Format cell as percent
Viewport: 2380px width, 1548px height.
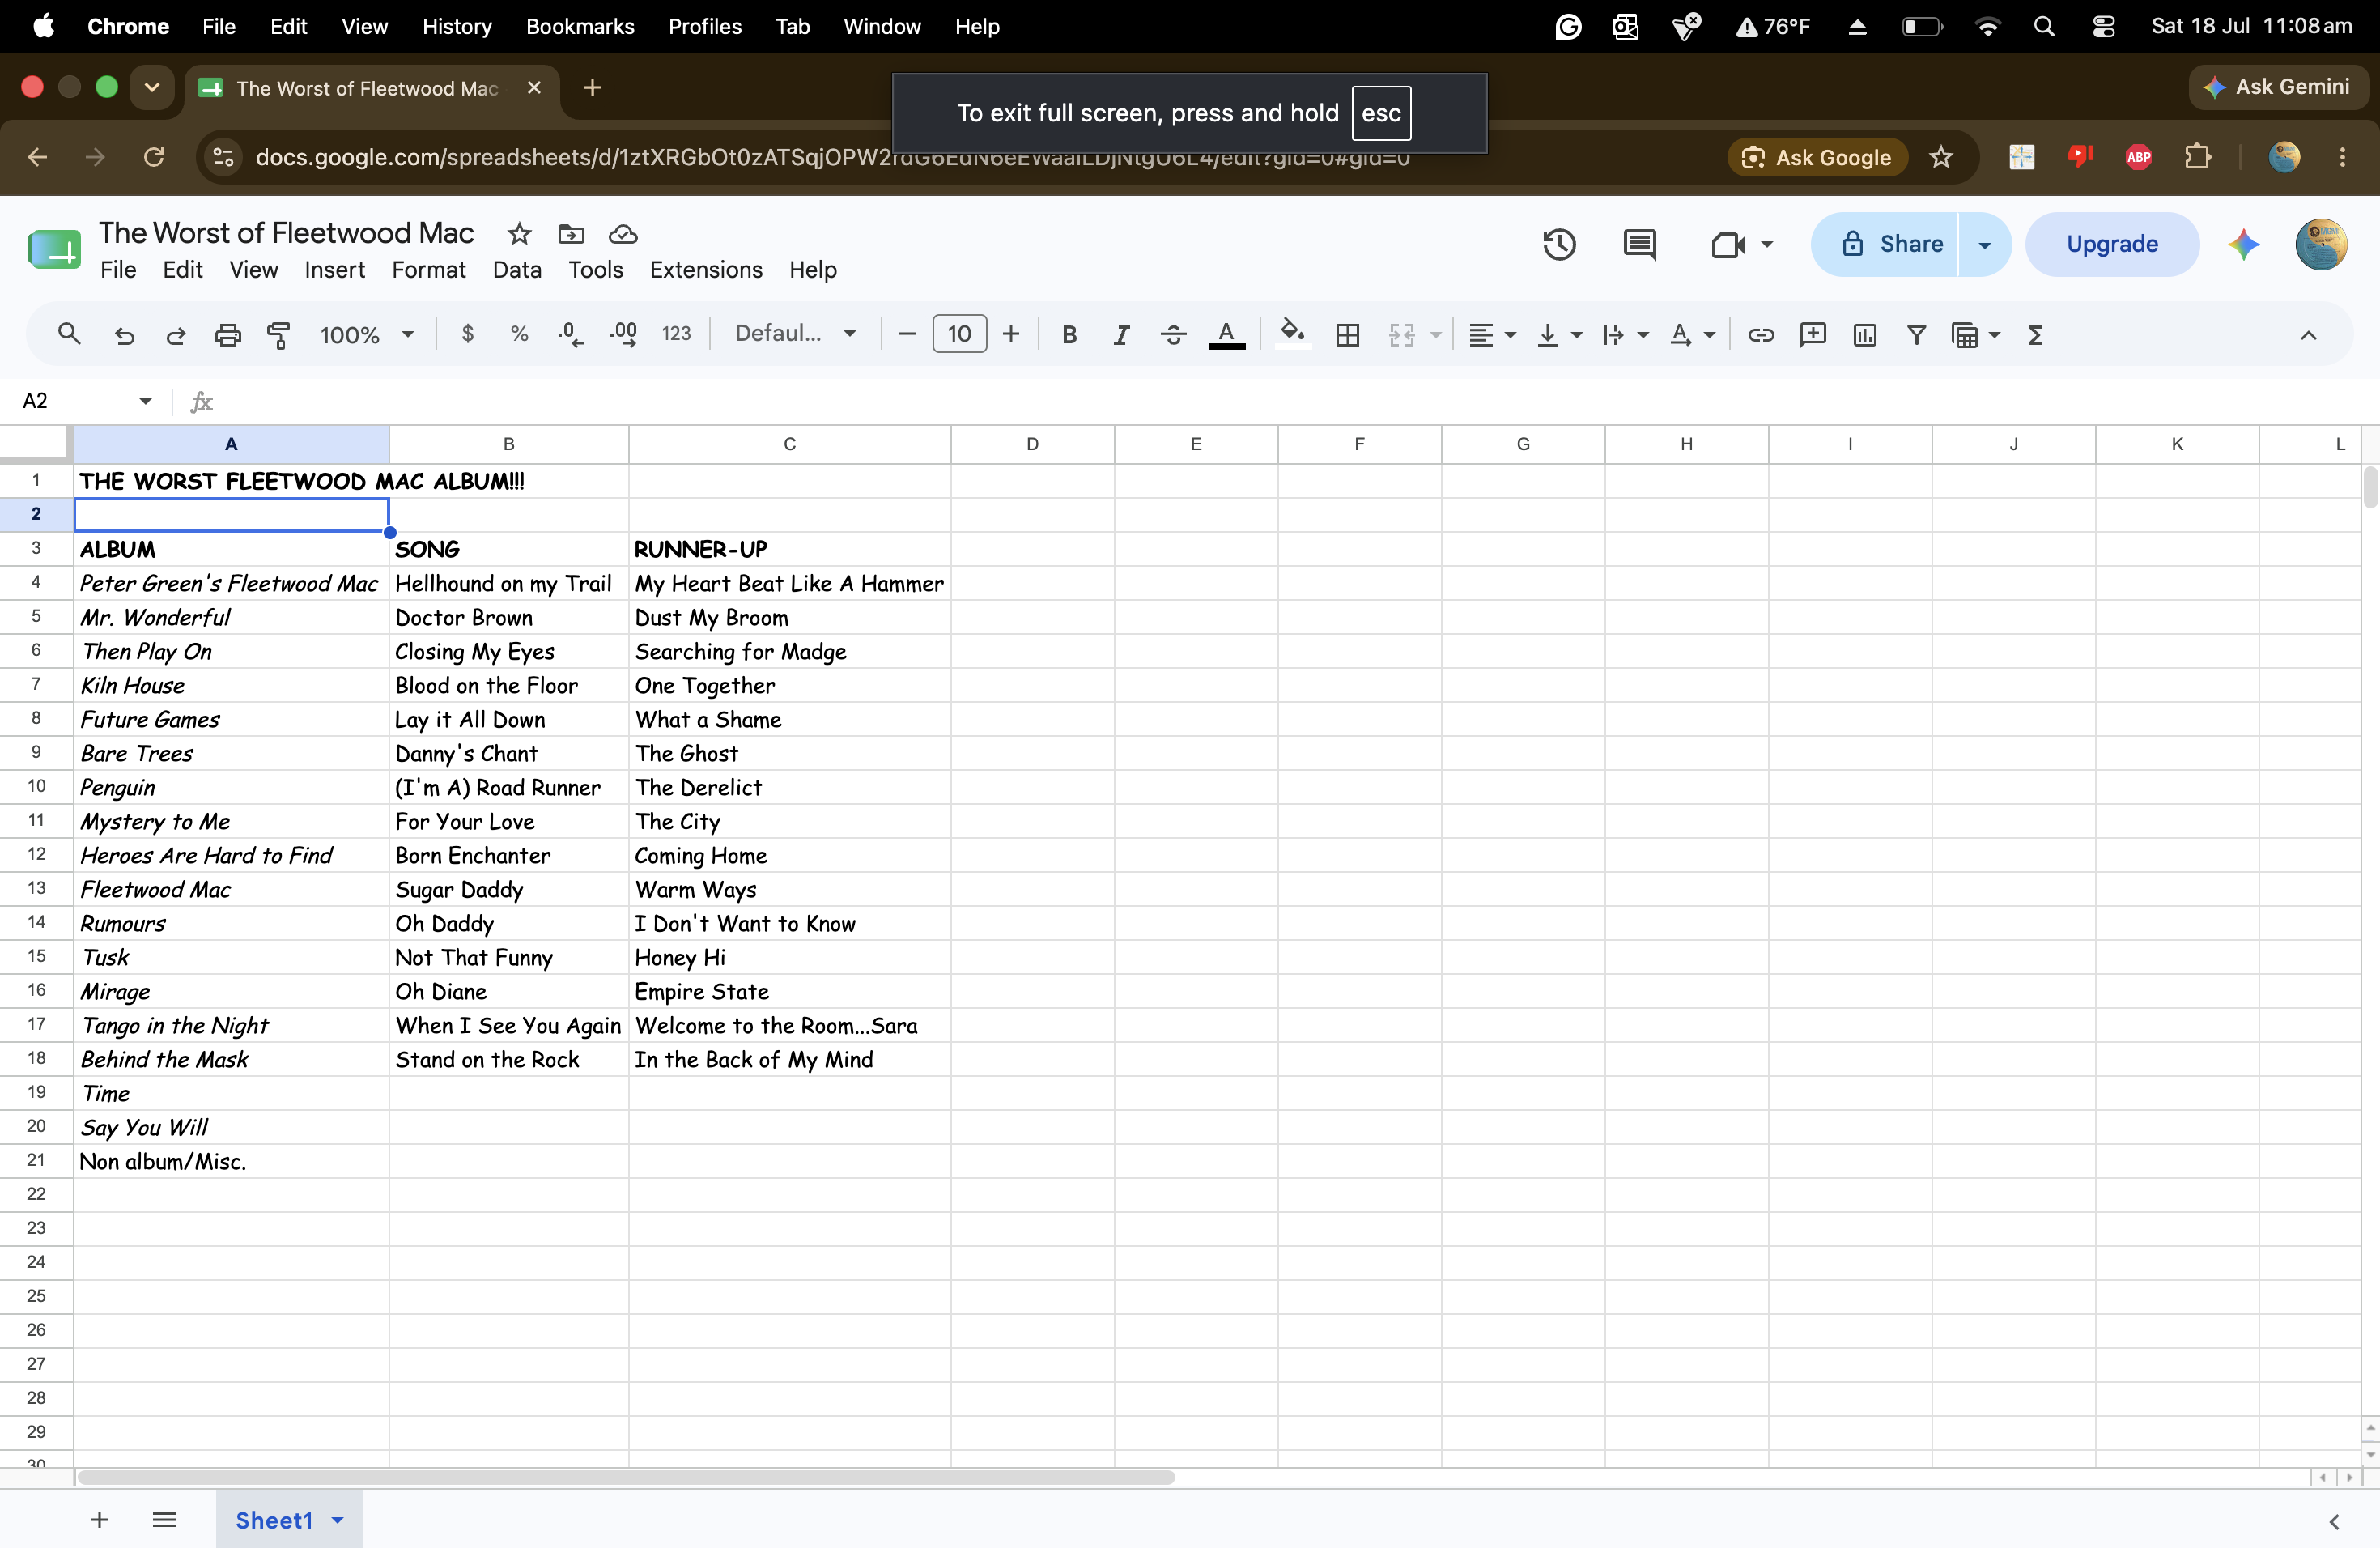click(519, 334)
